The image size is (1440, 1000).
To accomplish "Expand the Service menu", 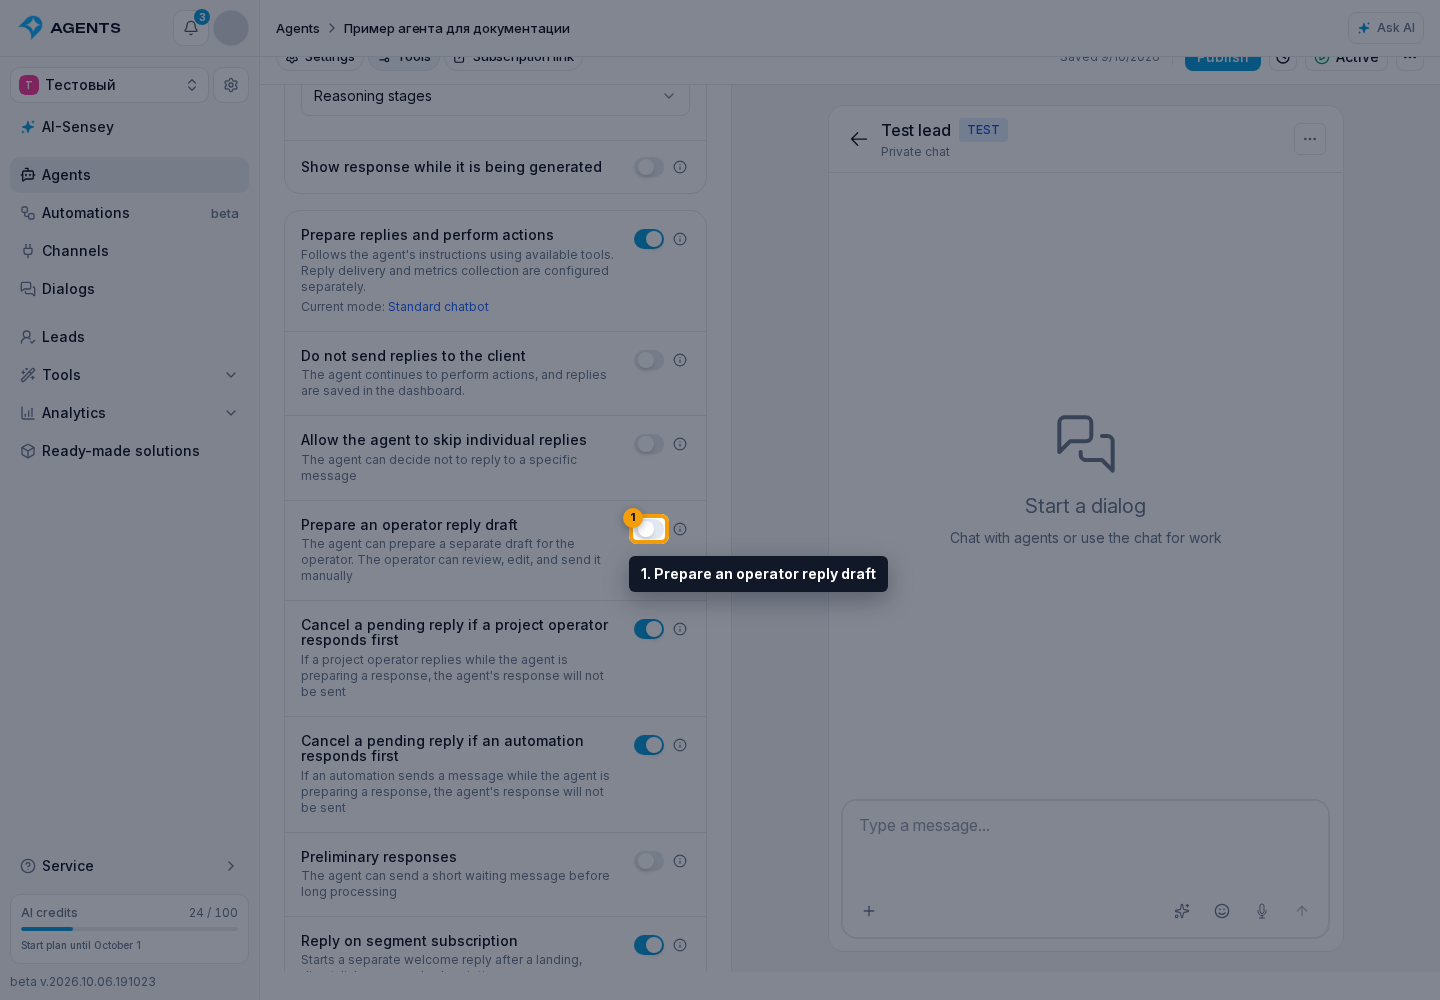I will click(x=130, y=866).
